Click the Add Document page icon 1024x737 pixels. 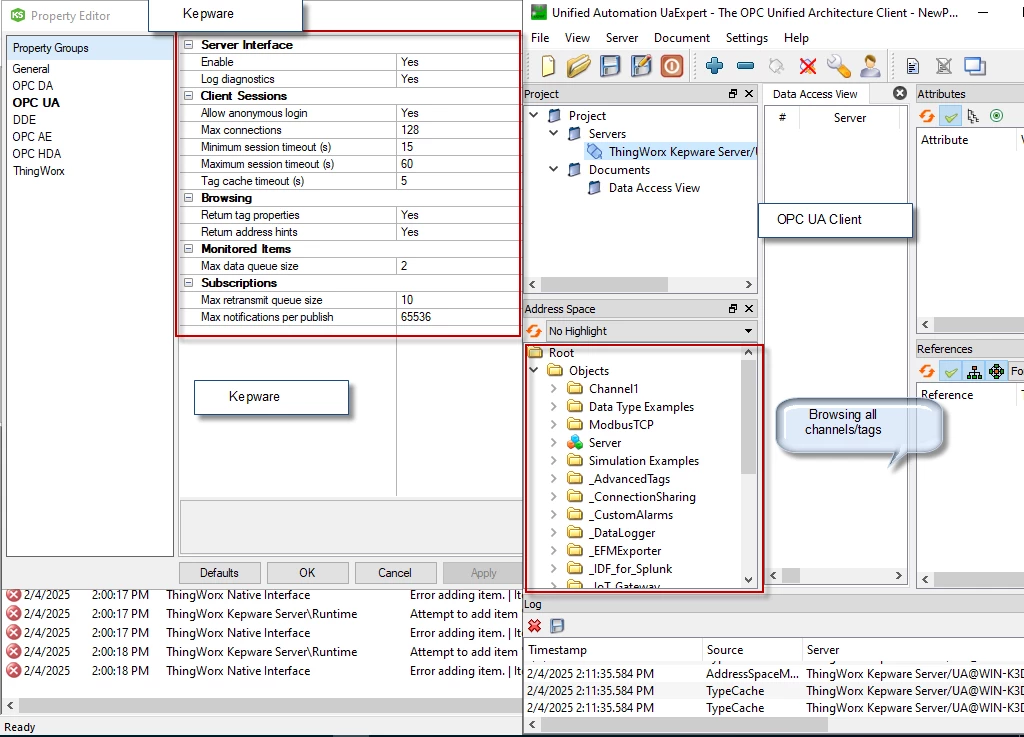[x=913, y=66]
